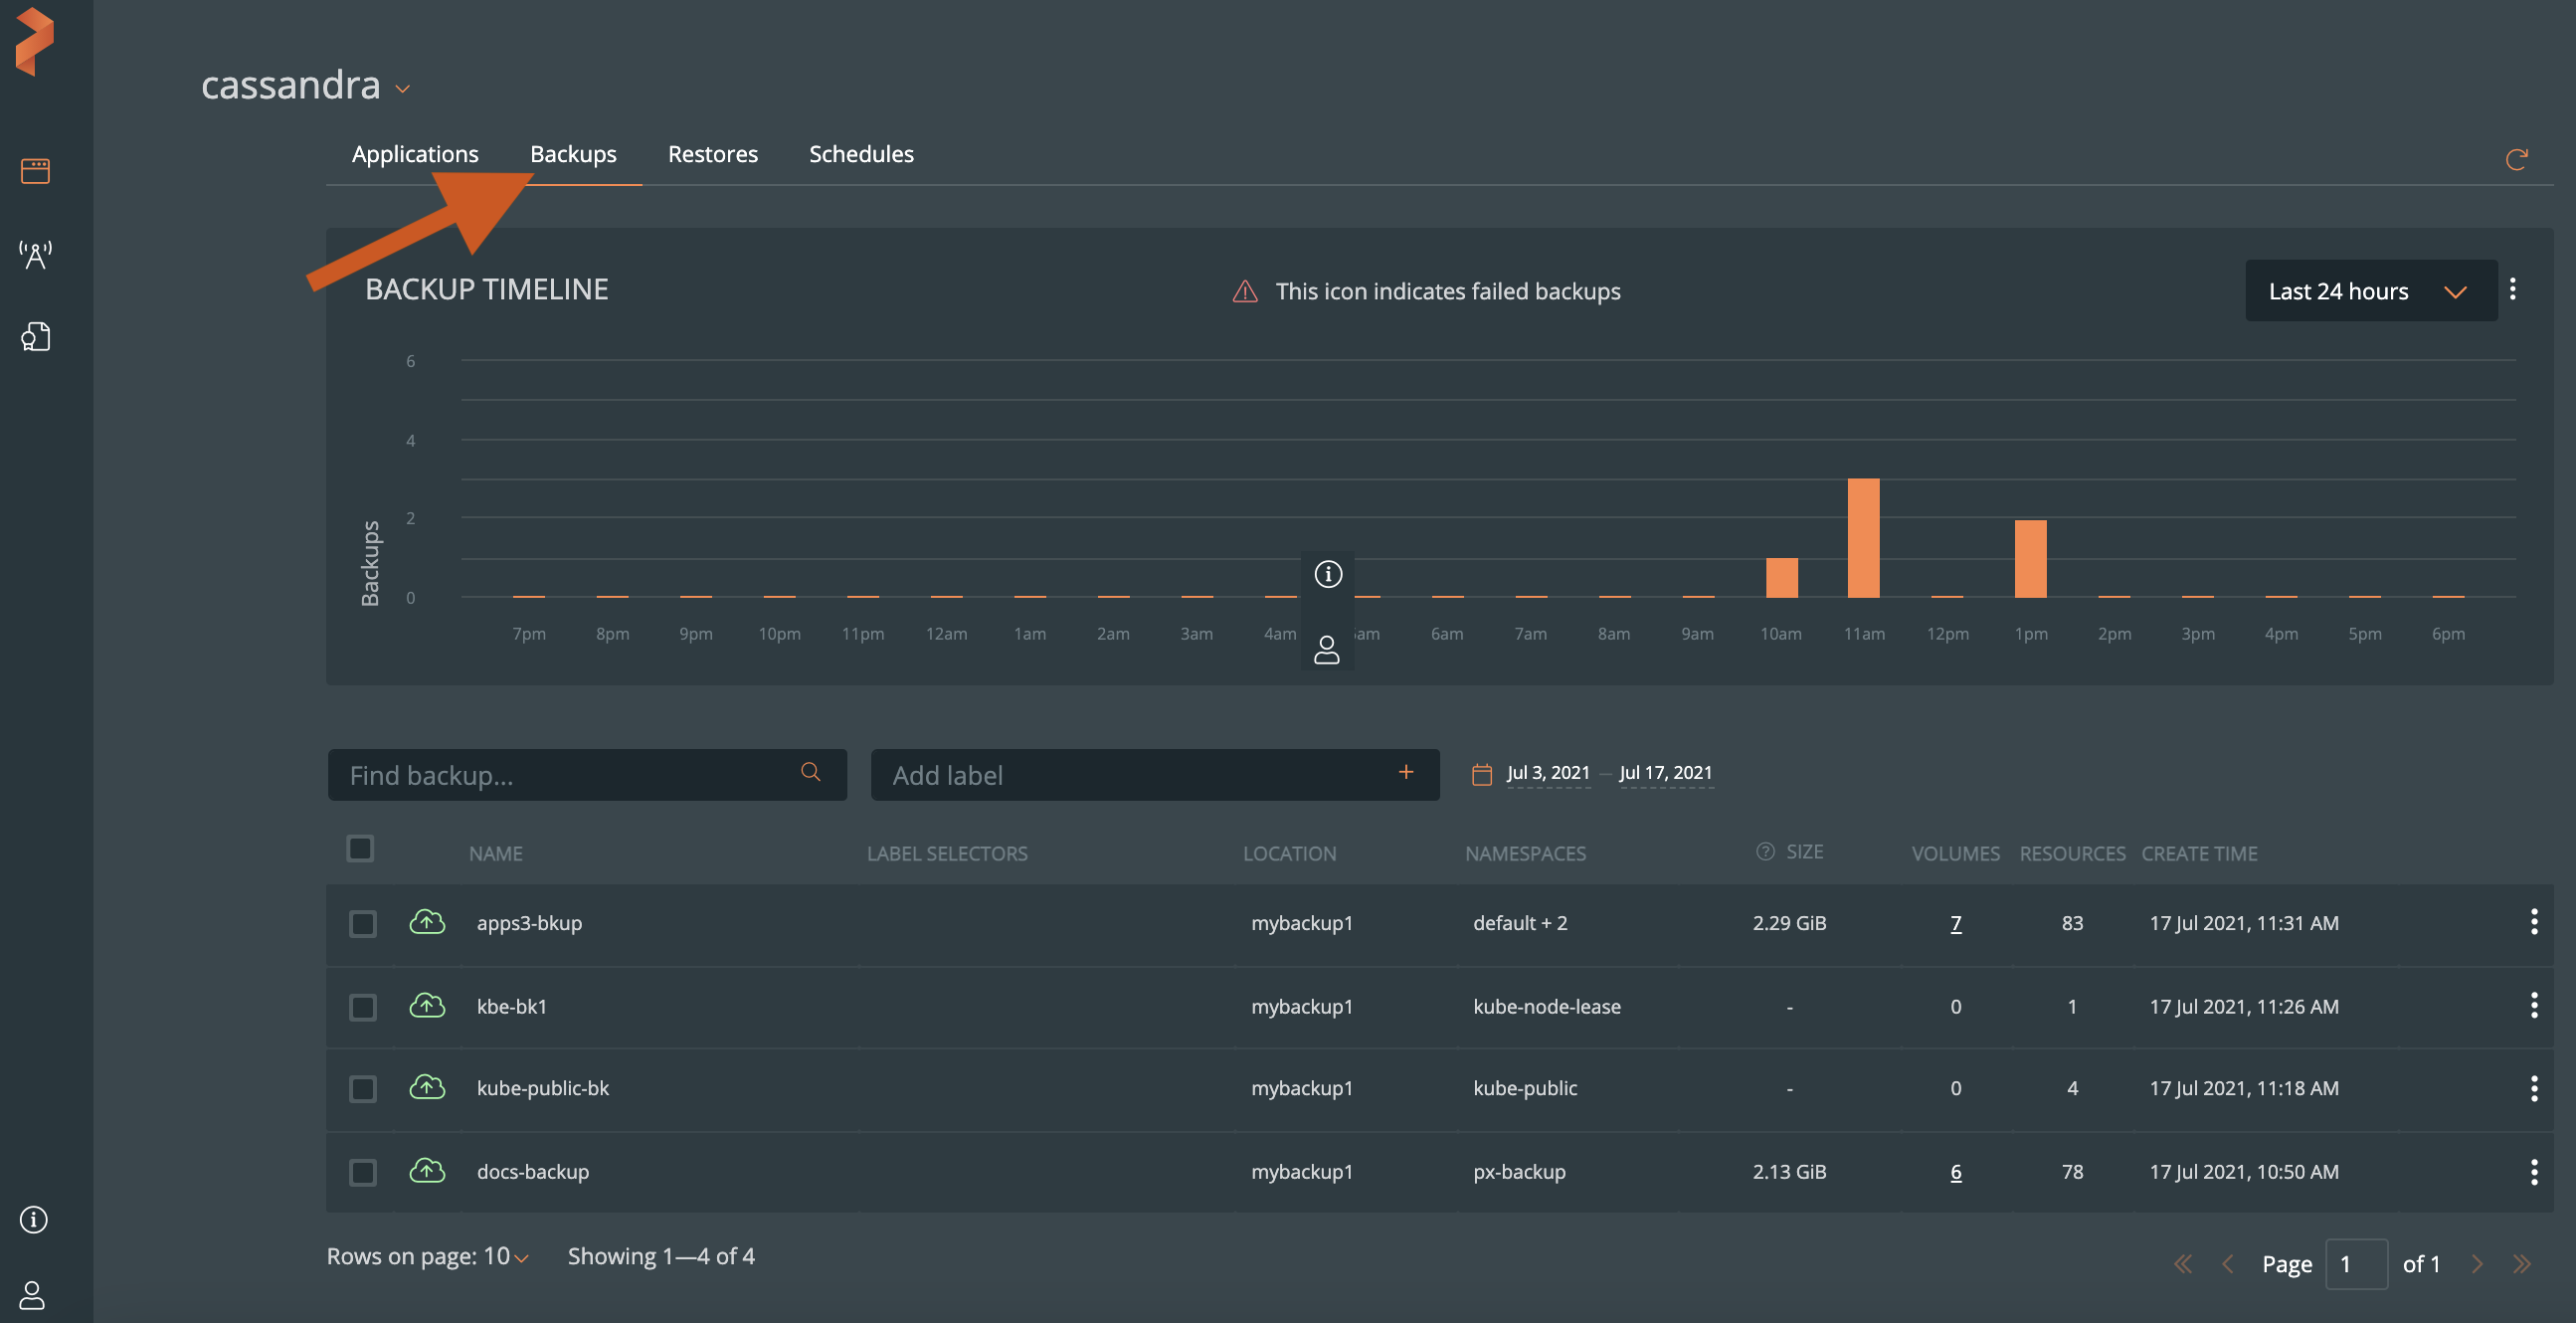Open the timeline panel three-dot options menu

click(x=2512, y=290)
